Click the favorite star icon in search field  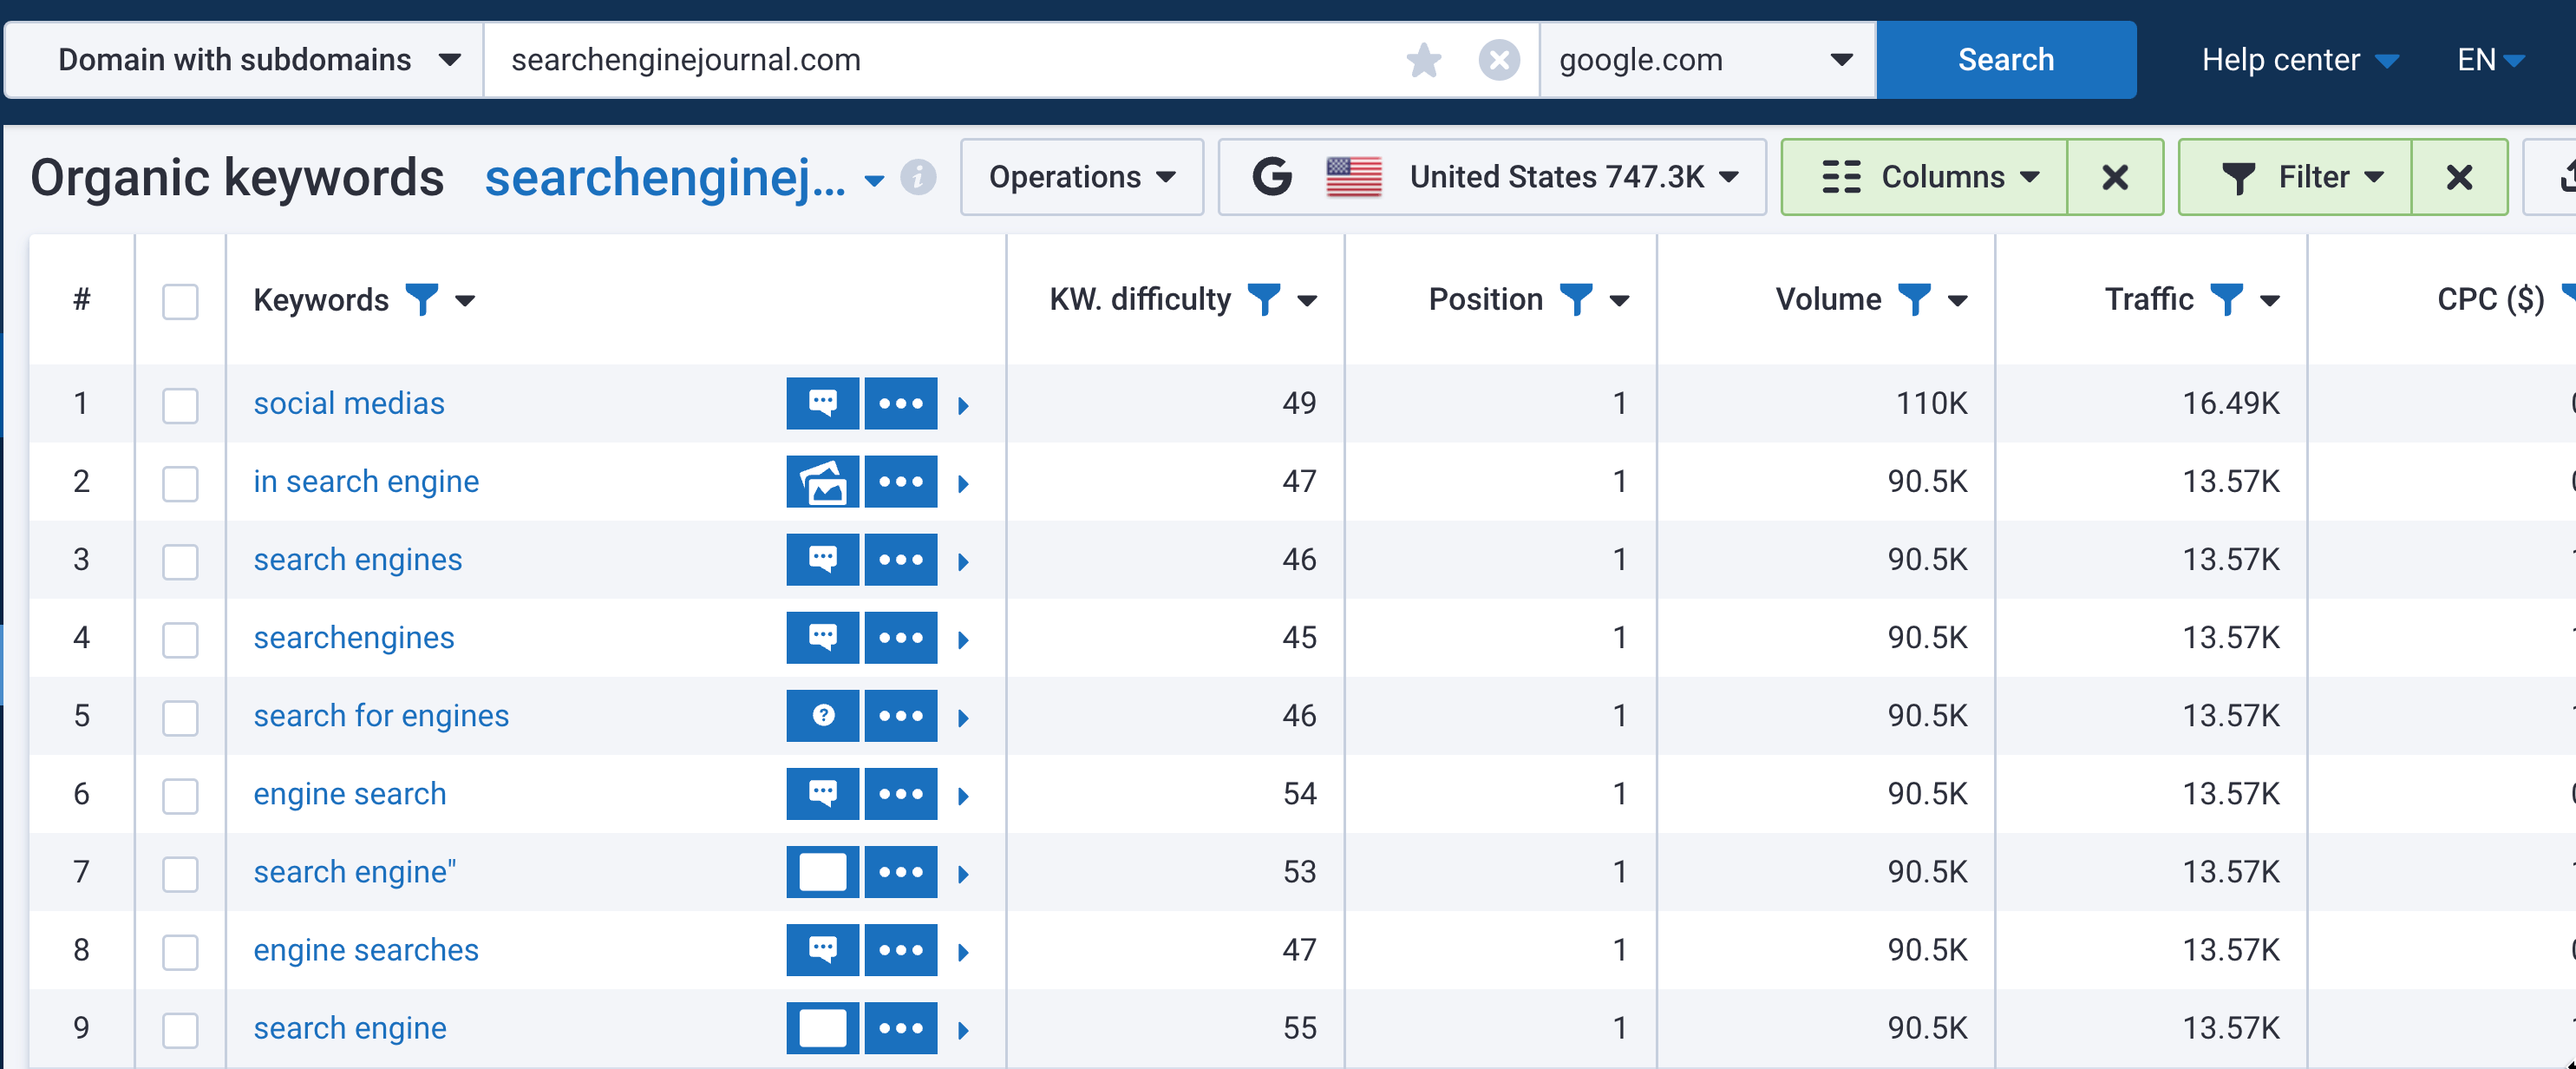pyautogui.click(x=1423, y=60)
